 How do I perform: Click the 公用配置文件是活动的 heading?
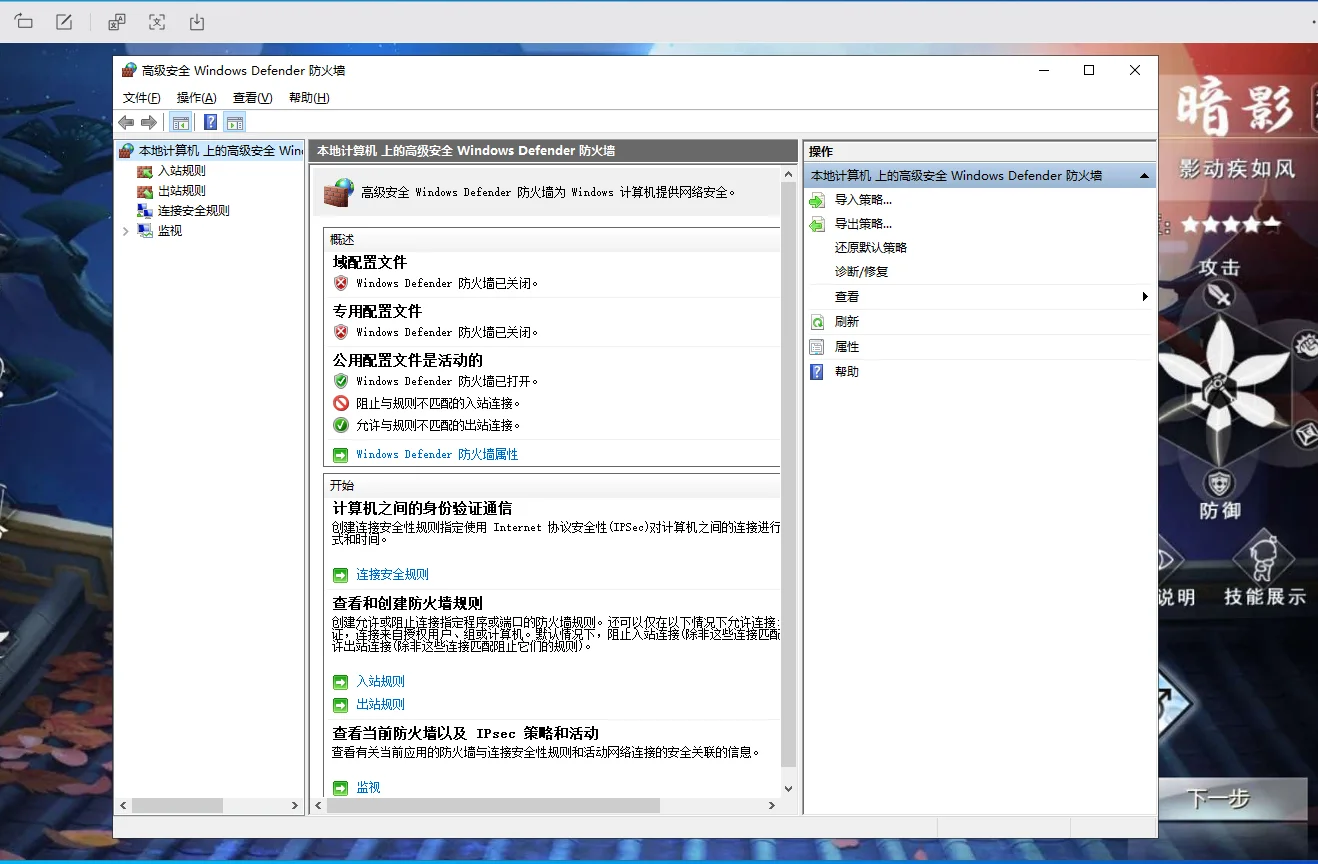tap(408, 360)
